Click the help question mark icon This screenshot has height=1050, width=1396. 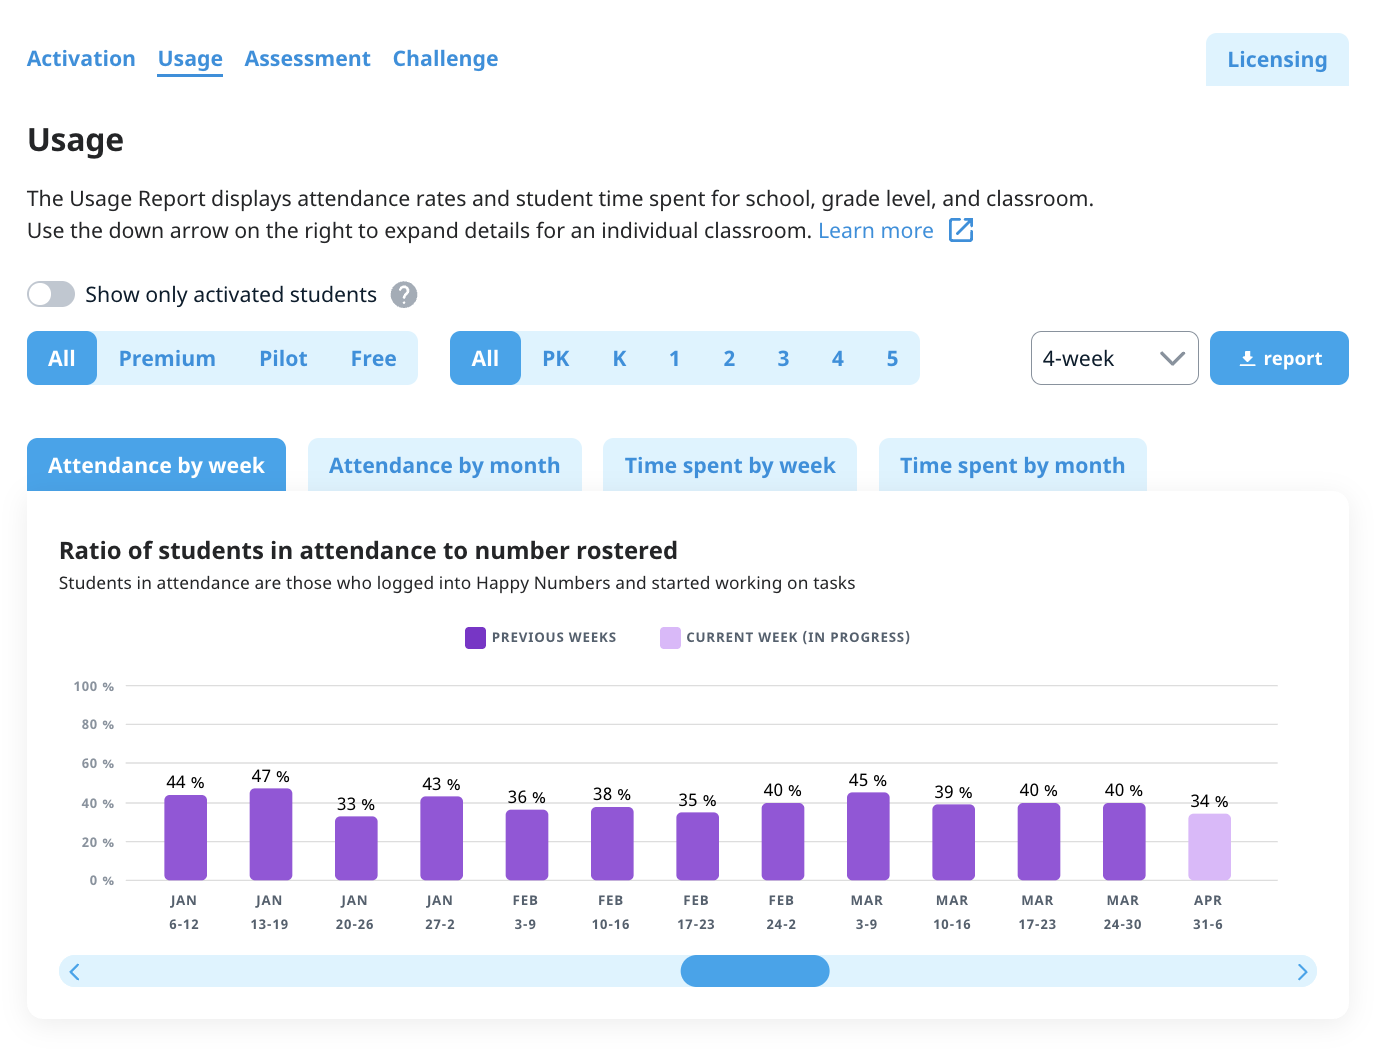point(403,295)
